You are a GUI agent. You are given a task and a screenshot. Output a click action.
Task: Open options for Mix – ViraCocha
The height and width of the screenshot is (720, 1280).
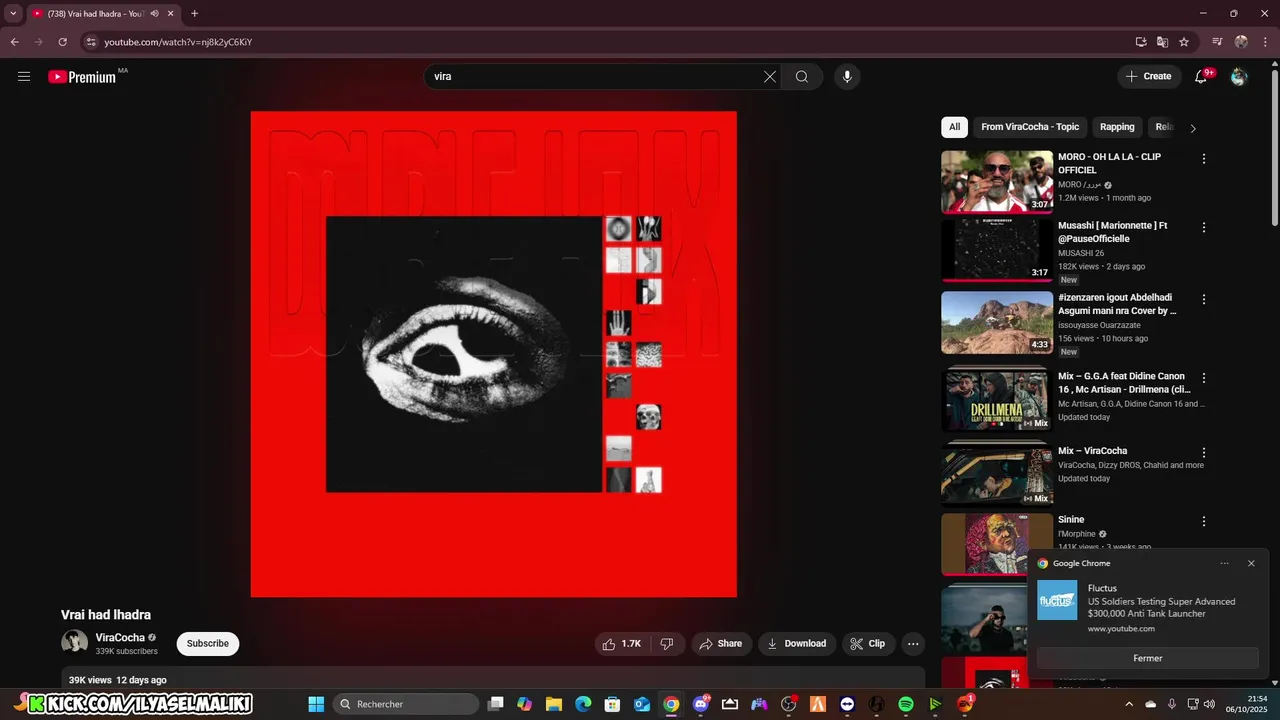tap(1204, 453)
